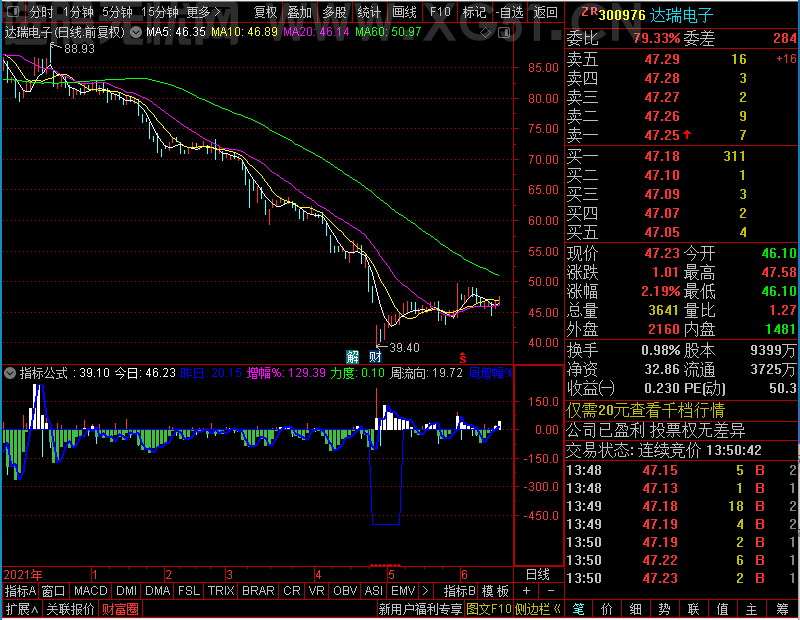Click the 返回 back button

[x=545, y=12]
